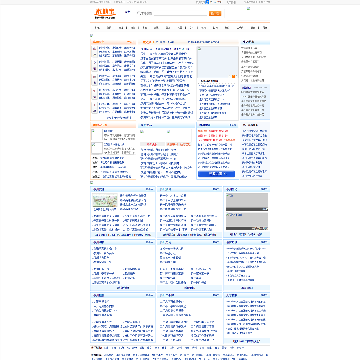Open the first item in the main navigation bar
The height and width of the screenshot is (360, 360).
coord(97,28)
